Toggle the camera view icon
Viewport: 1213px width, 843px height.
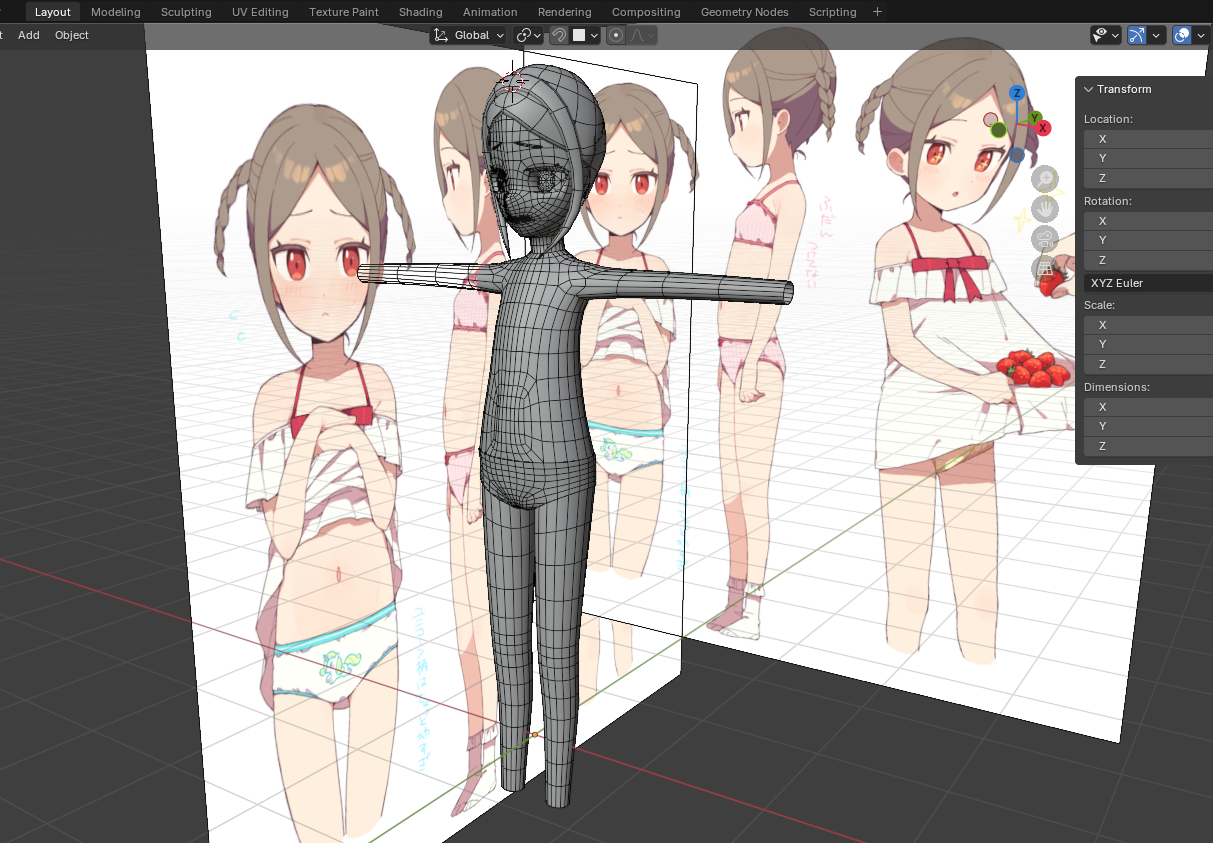pyautogui.click(x=1046, y=239)
